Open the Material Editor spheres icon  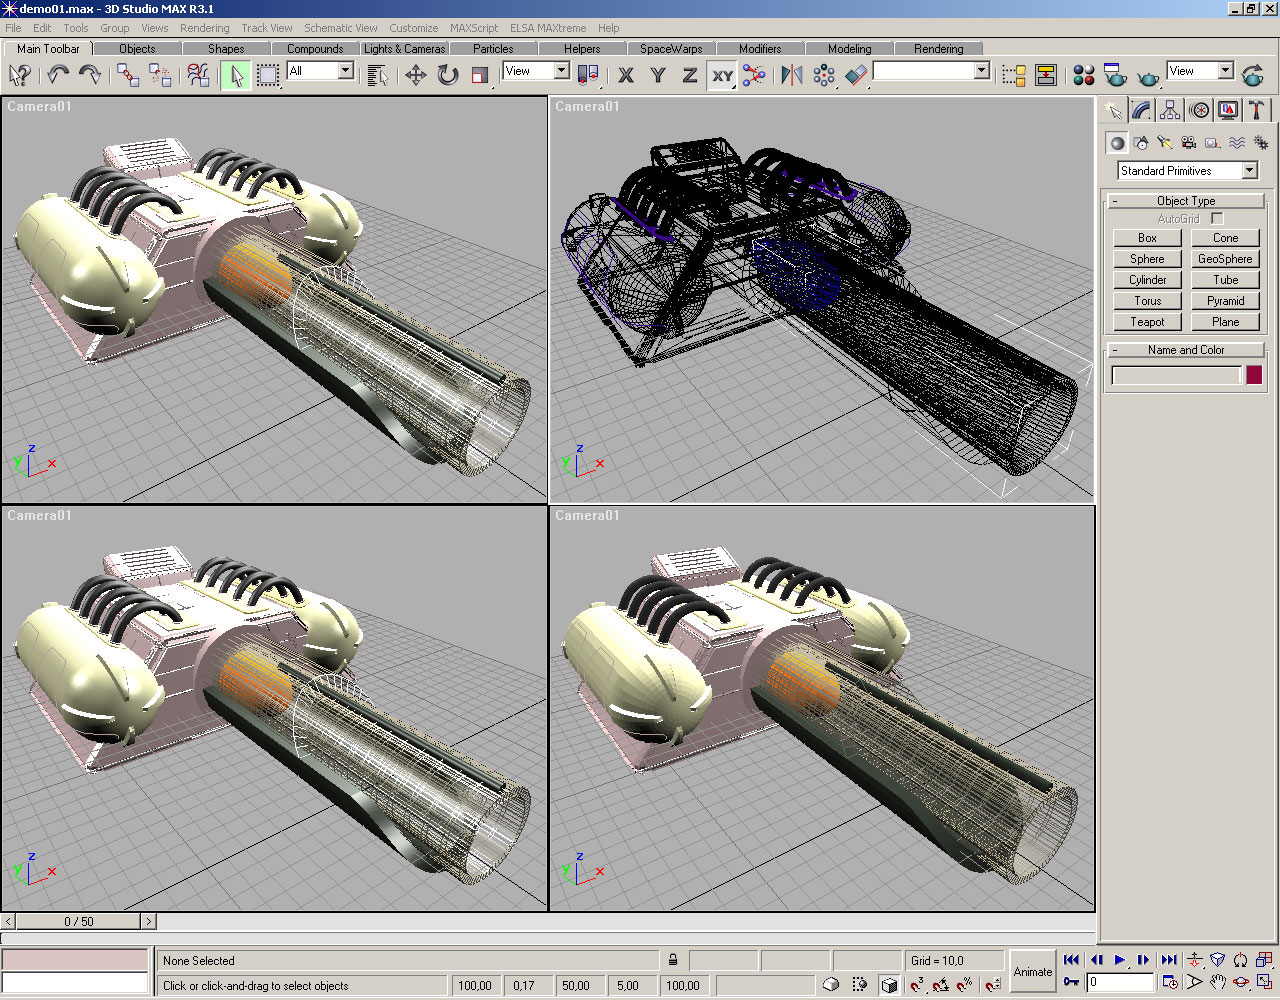[x=1083, y=75]
